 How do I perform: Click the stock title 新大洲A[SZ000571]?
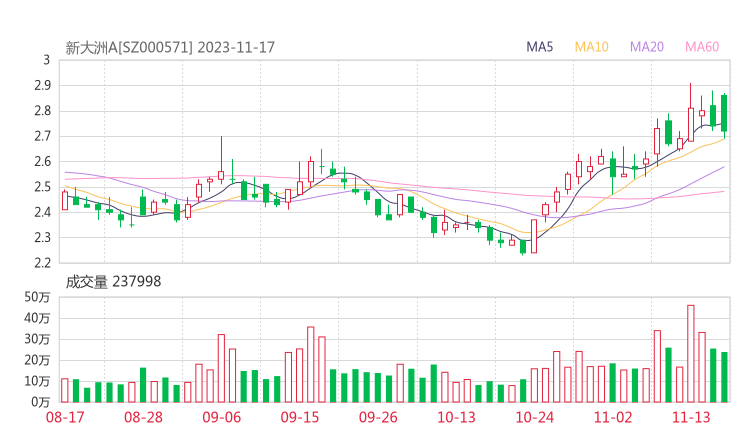click(x=129, y=48)
